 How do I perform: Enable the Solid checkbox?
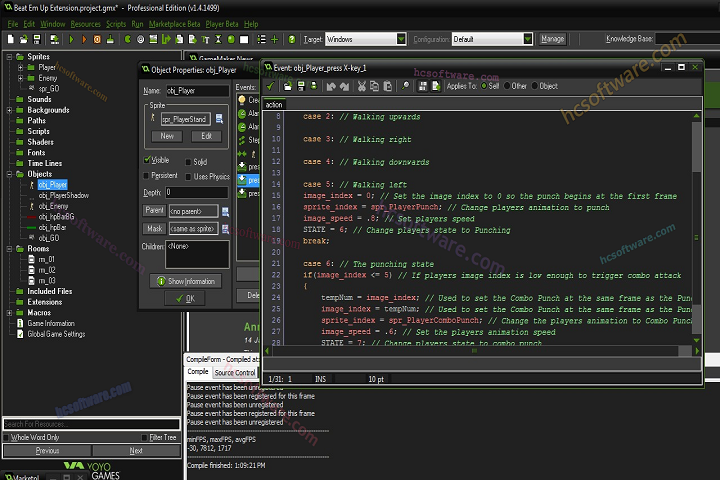pyautogui.click(x=188, y=162)
